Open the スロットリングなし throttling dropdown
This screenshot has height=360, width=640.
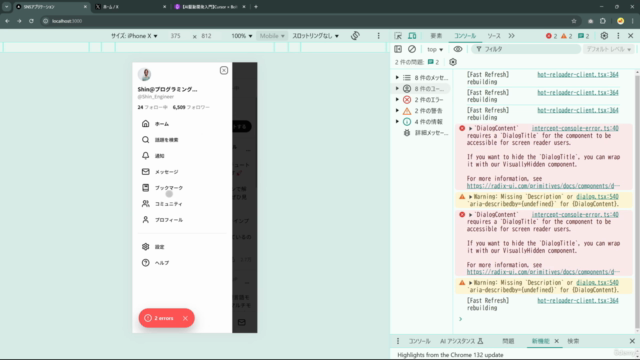click(x=316, y=36)
